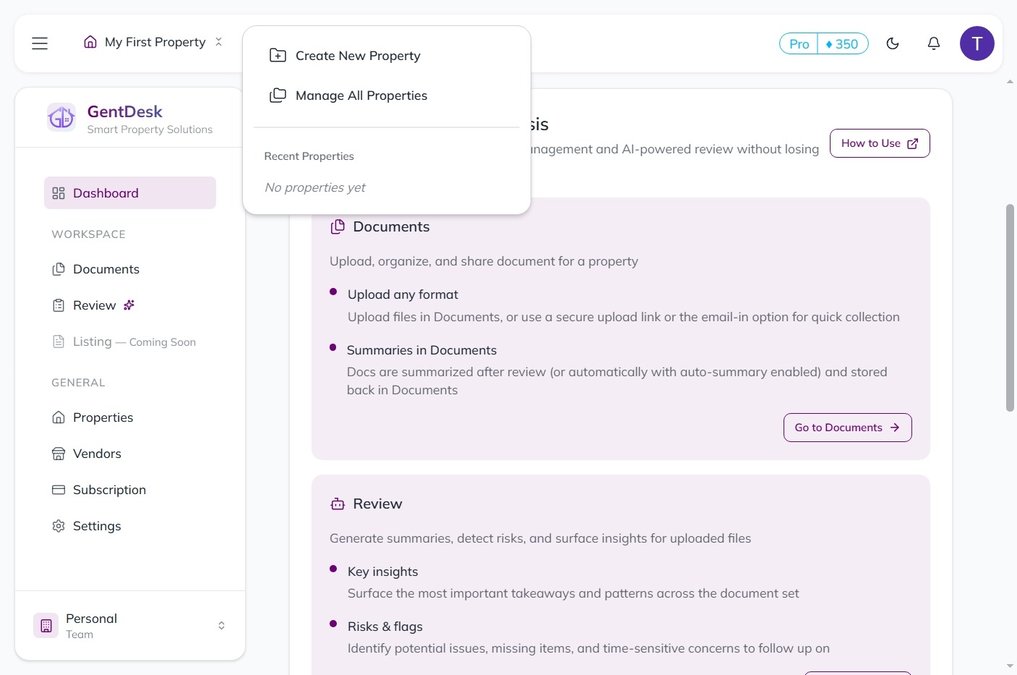Choose Manage All Properties
The image size is (1017, 675).
(361, 93)
